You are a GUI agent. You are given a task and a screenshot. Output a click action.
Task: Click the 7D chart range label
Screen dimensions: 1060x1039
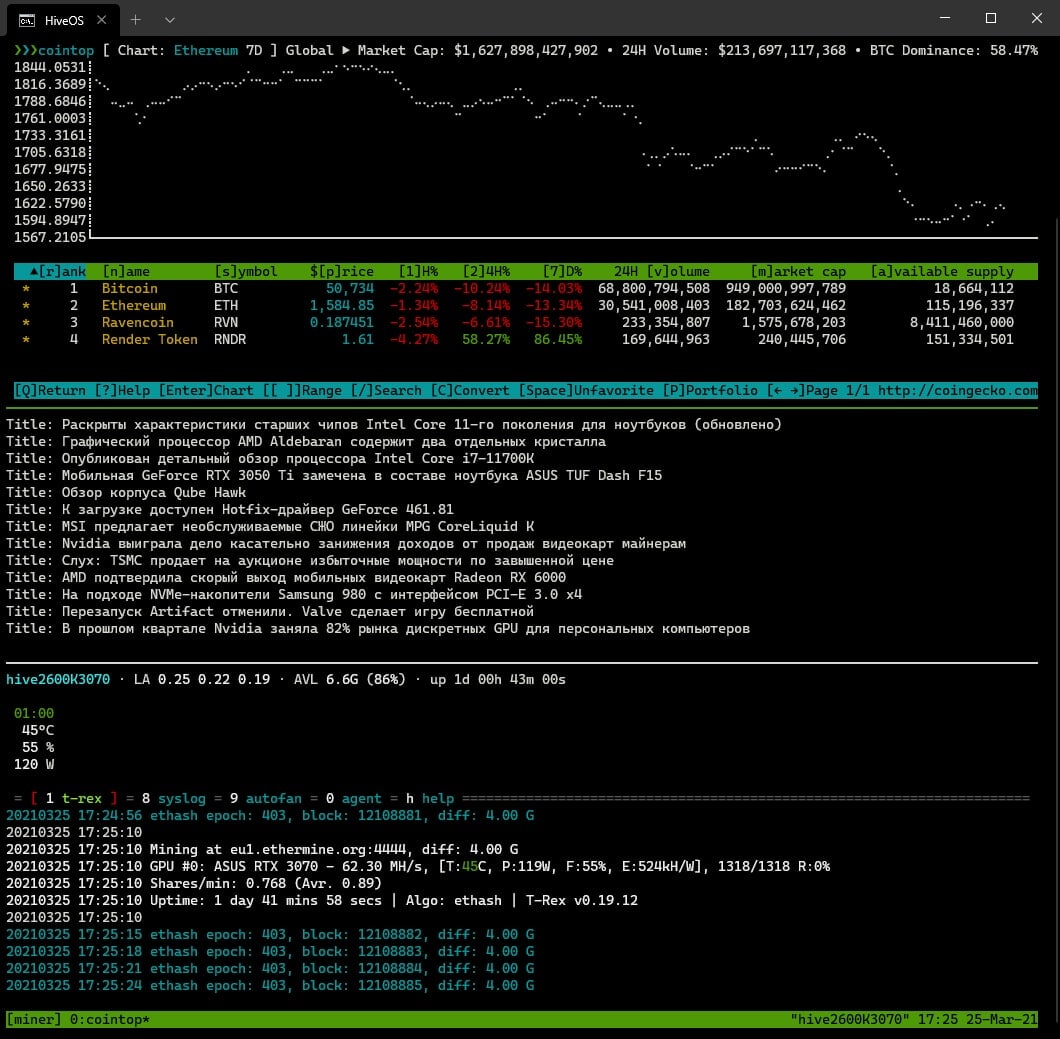254,51
